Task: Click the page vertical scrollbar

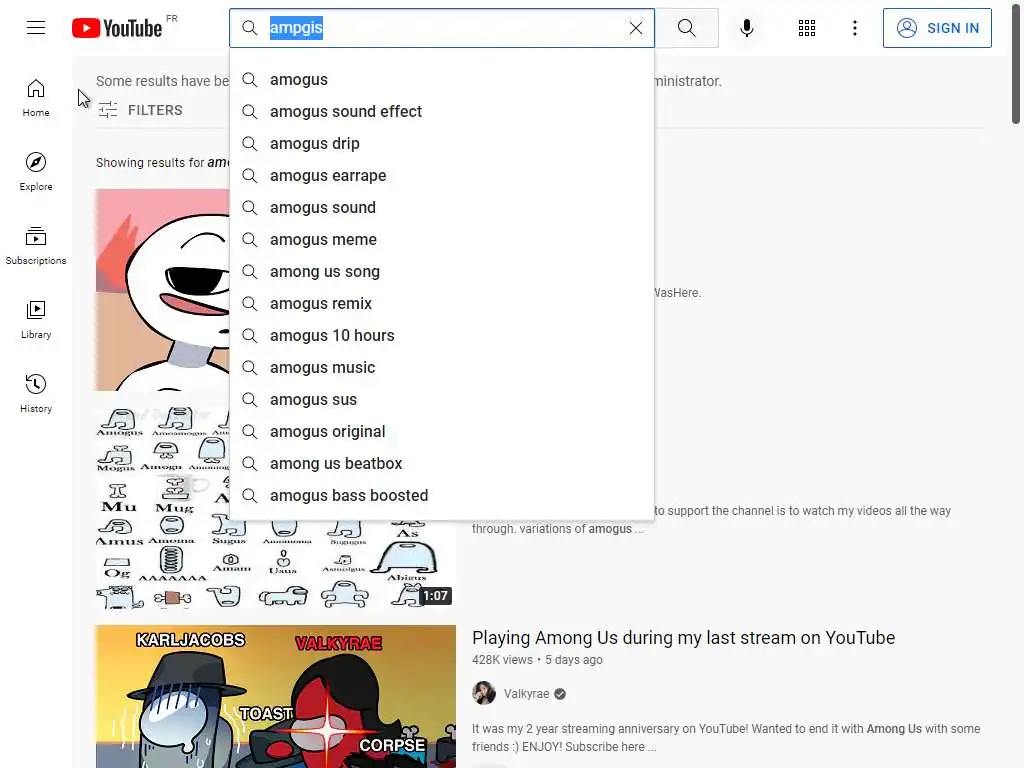Action: pyautogui.click(x=1016, y=62)
